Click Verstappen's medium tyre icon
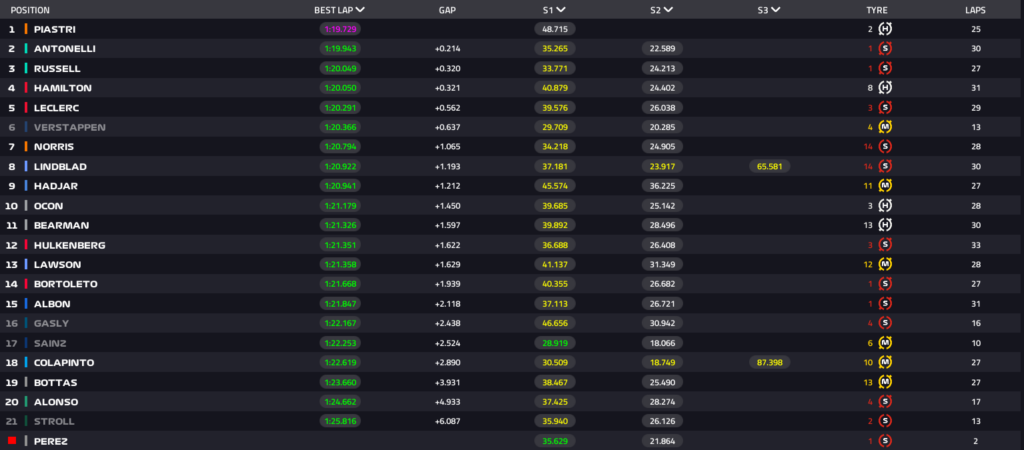This screenshot has height=450, width=1024. pos(885,127)
